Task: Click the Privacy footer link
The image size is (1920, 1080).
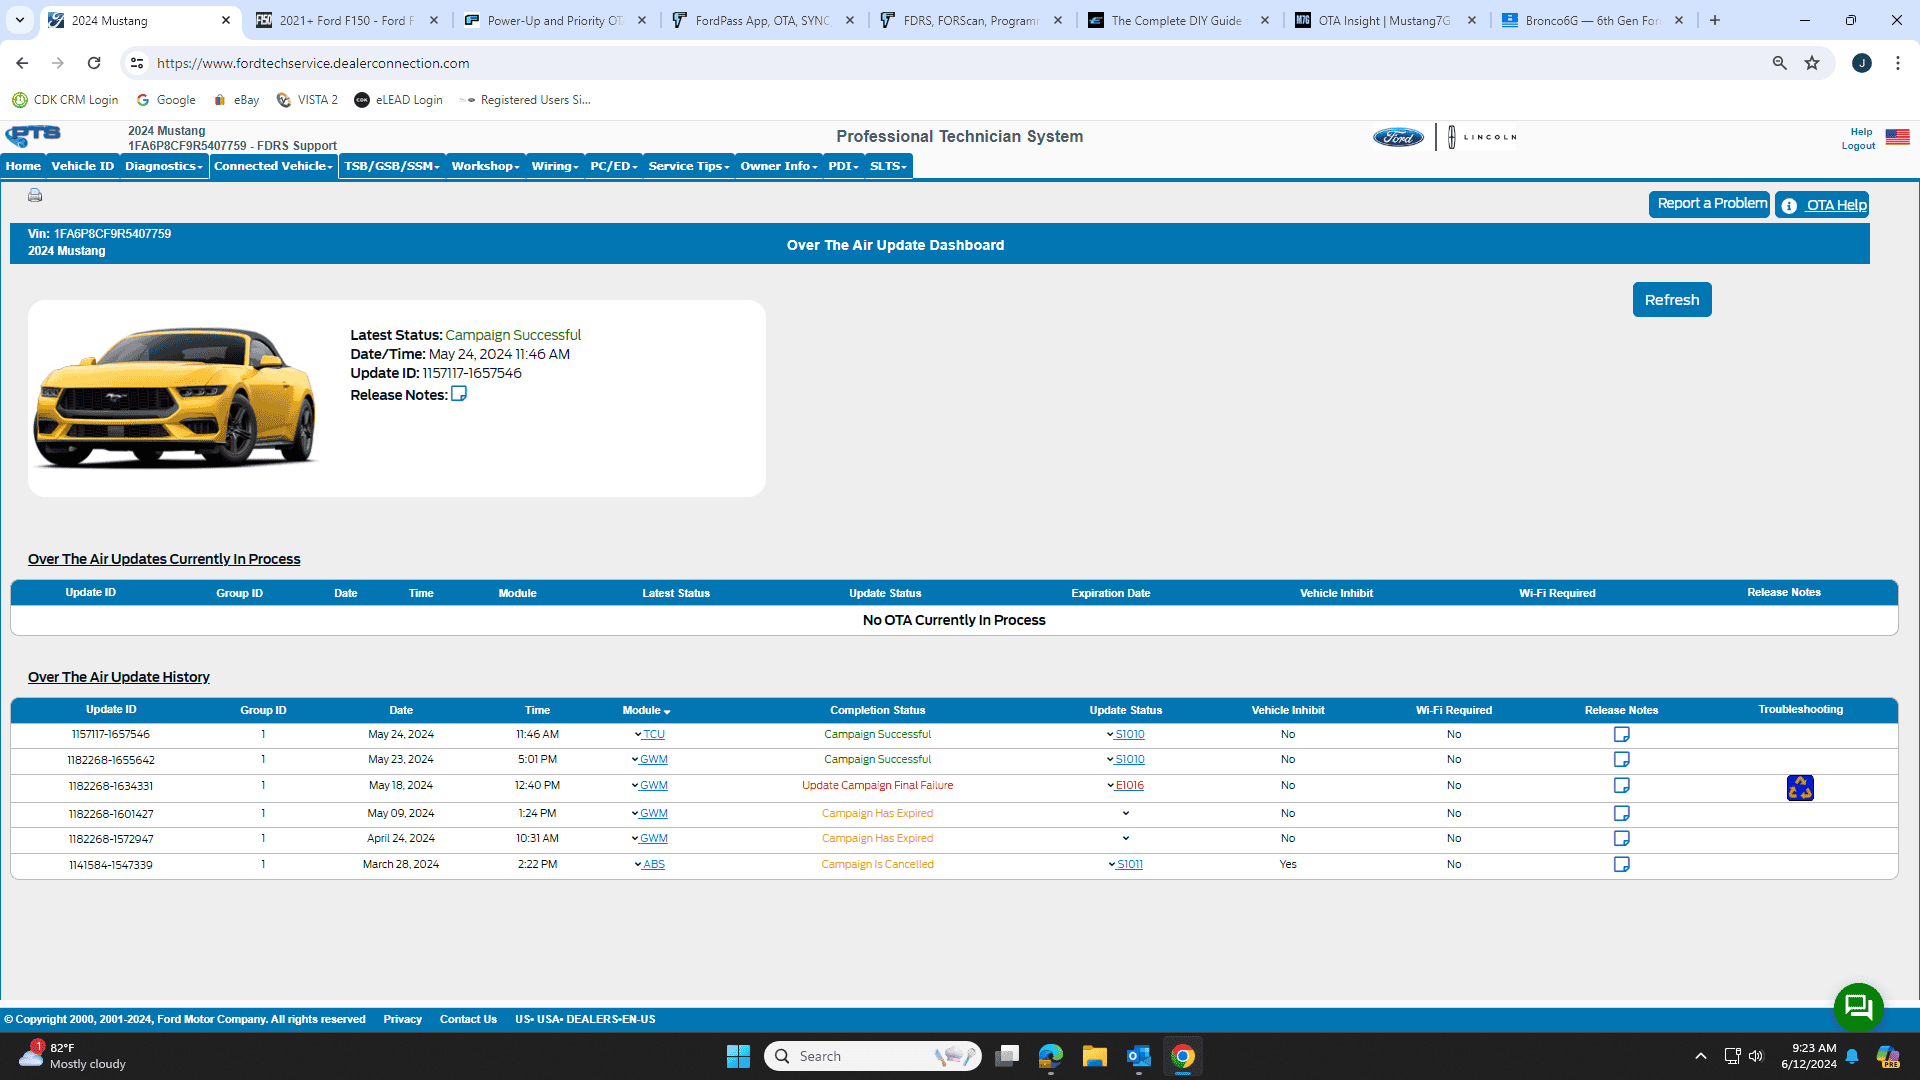Action: point(402,1020)
